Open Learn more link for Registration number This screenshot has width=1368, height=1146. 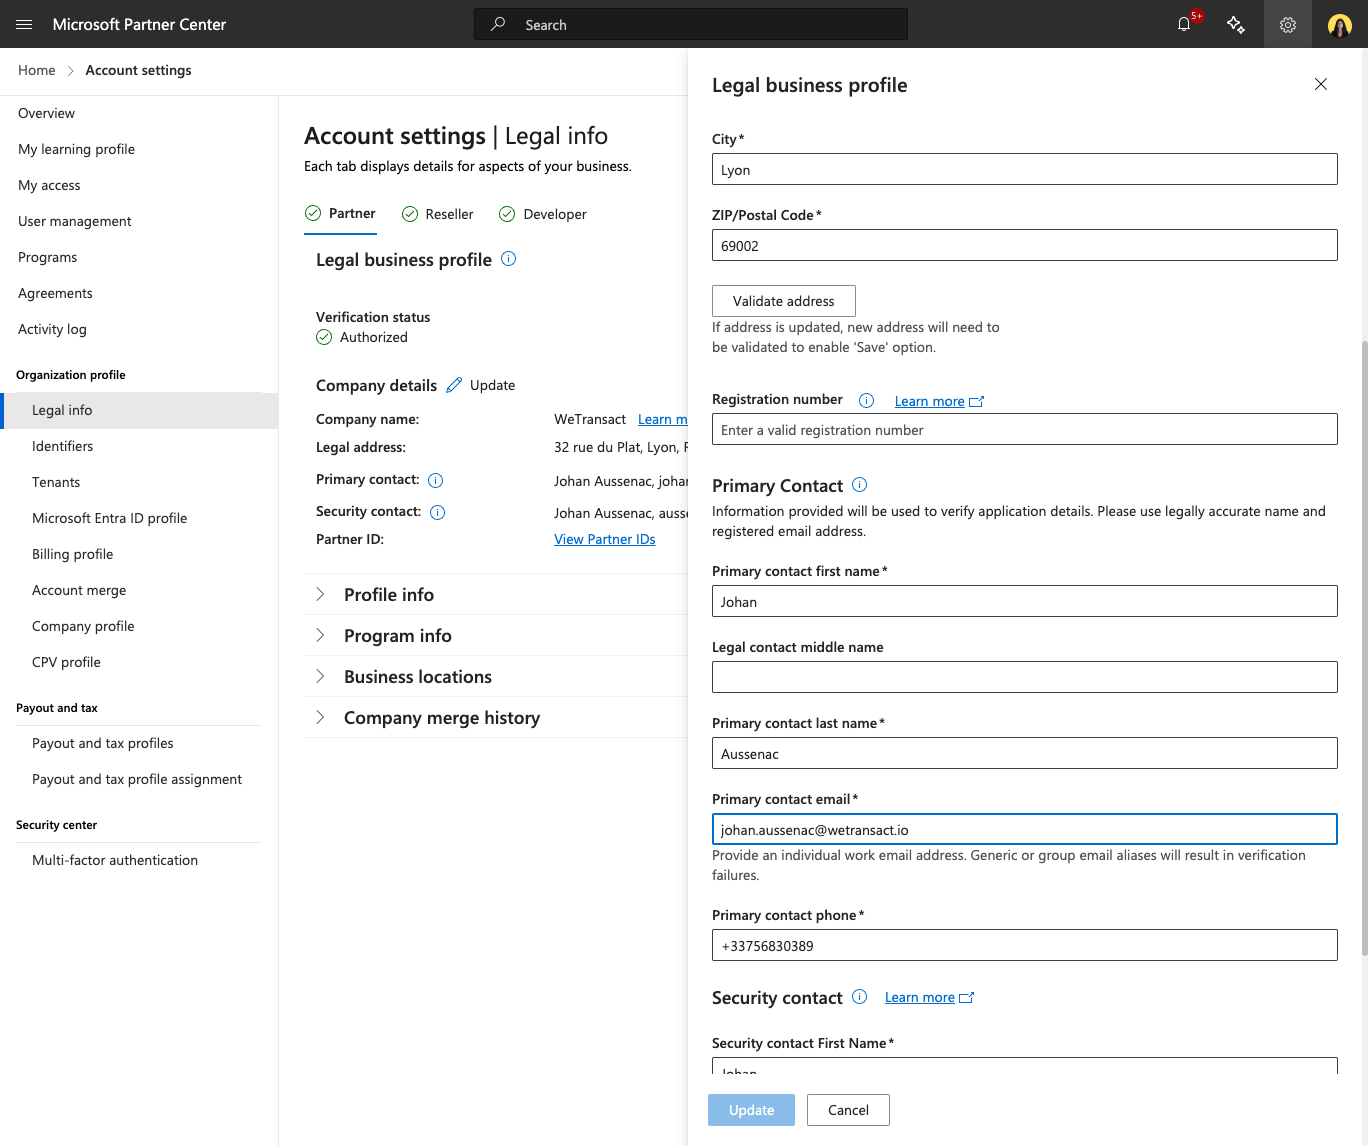[939, 401]
